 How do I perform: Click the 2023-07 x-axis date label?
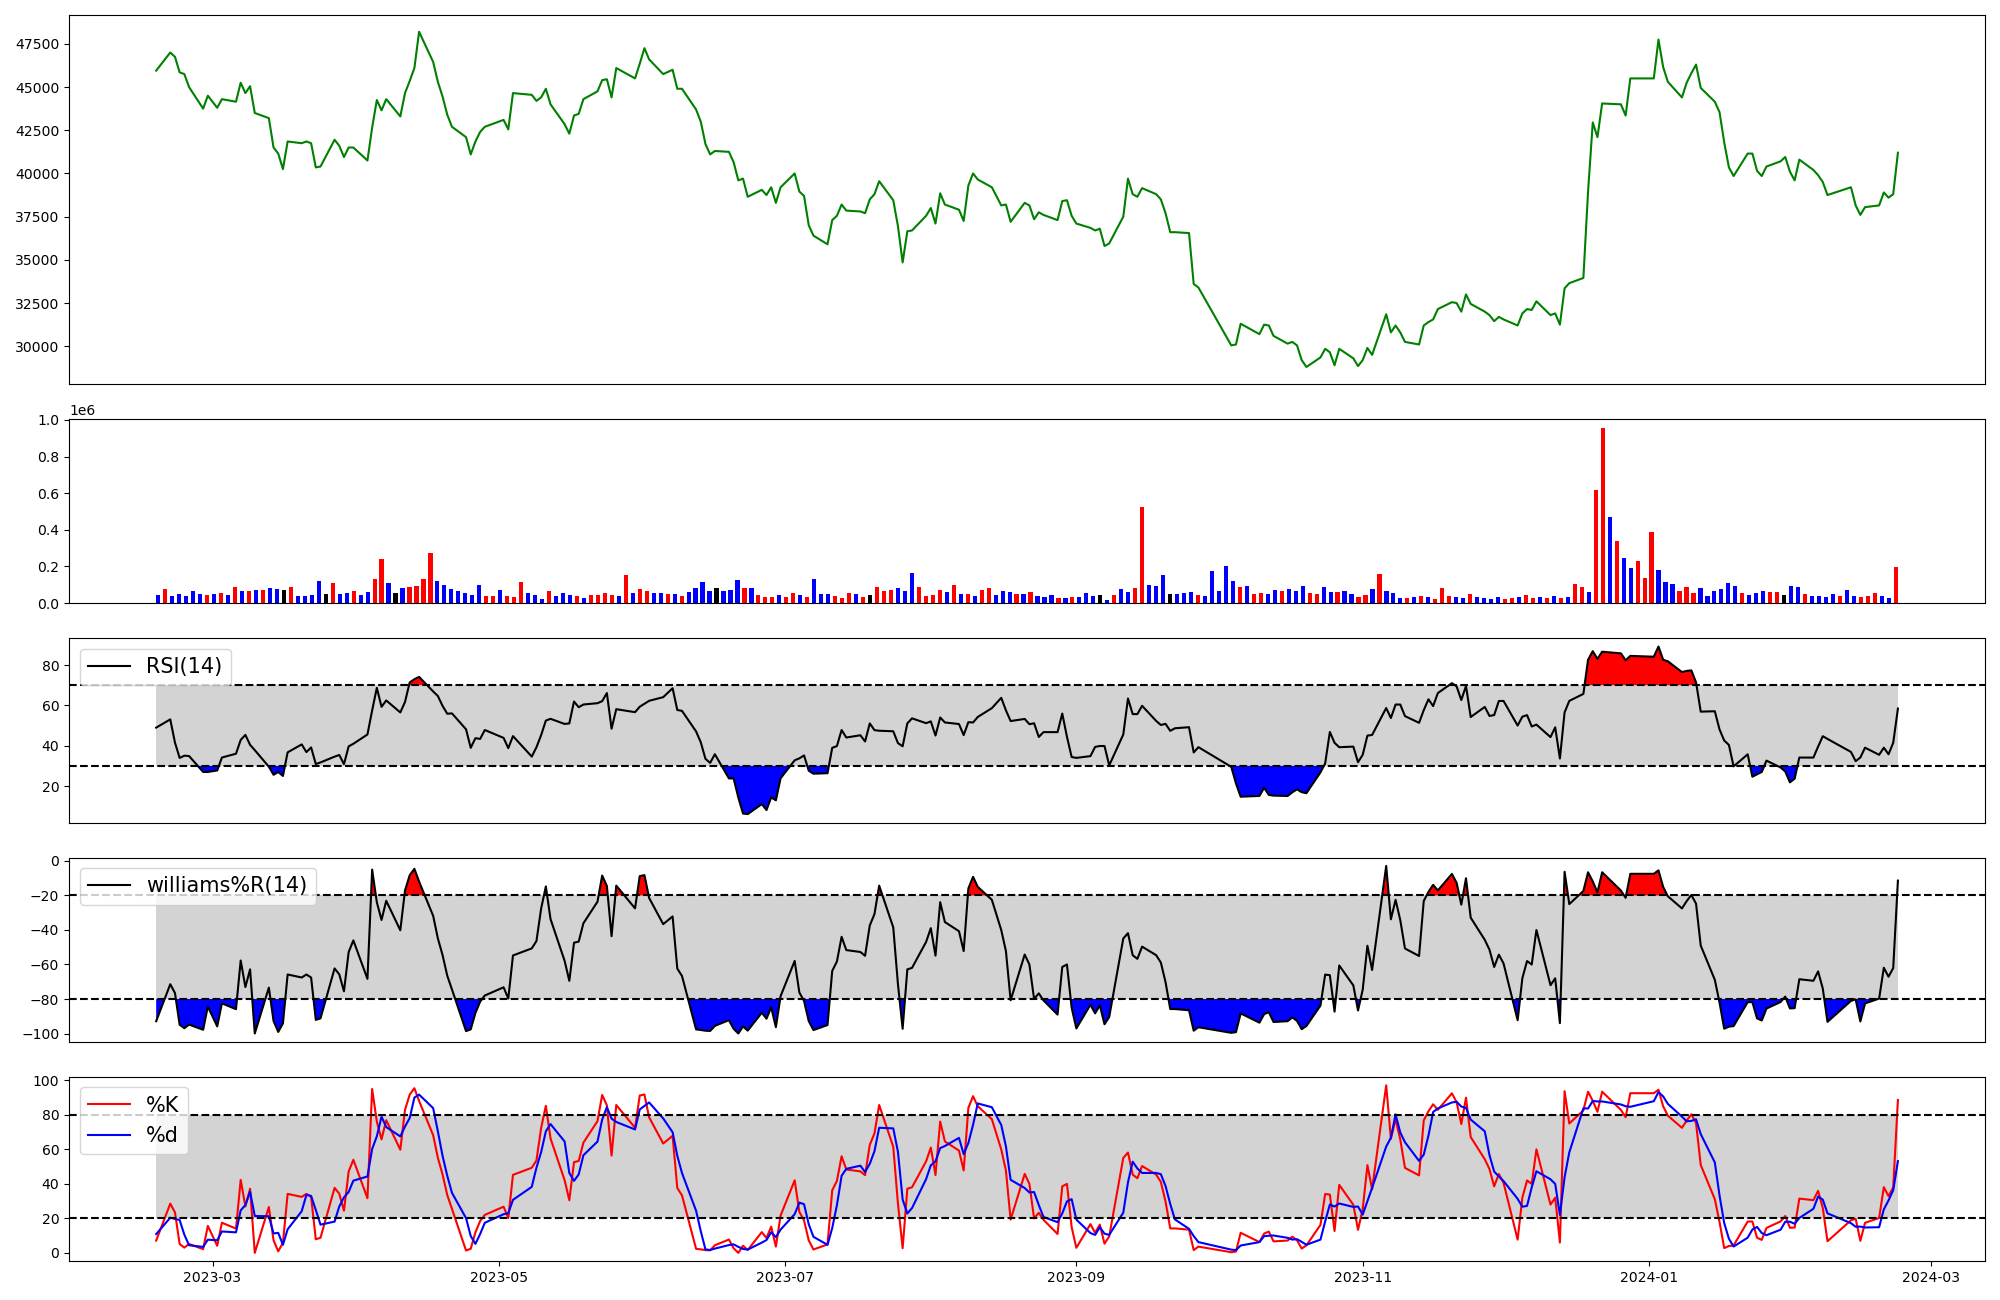(785, 1277)
